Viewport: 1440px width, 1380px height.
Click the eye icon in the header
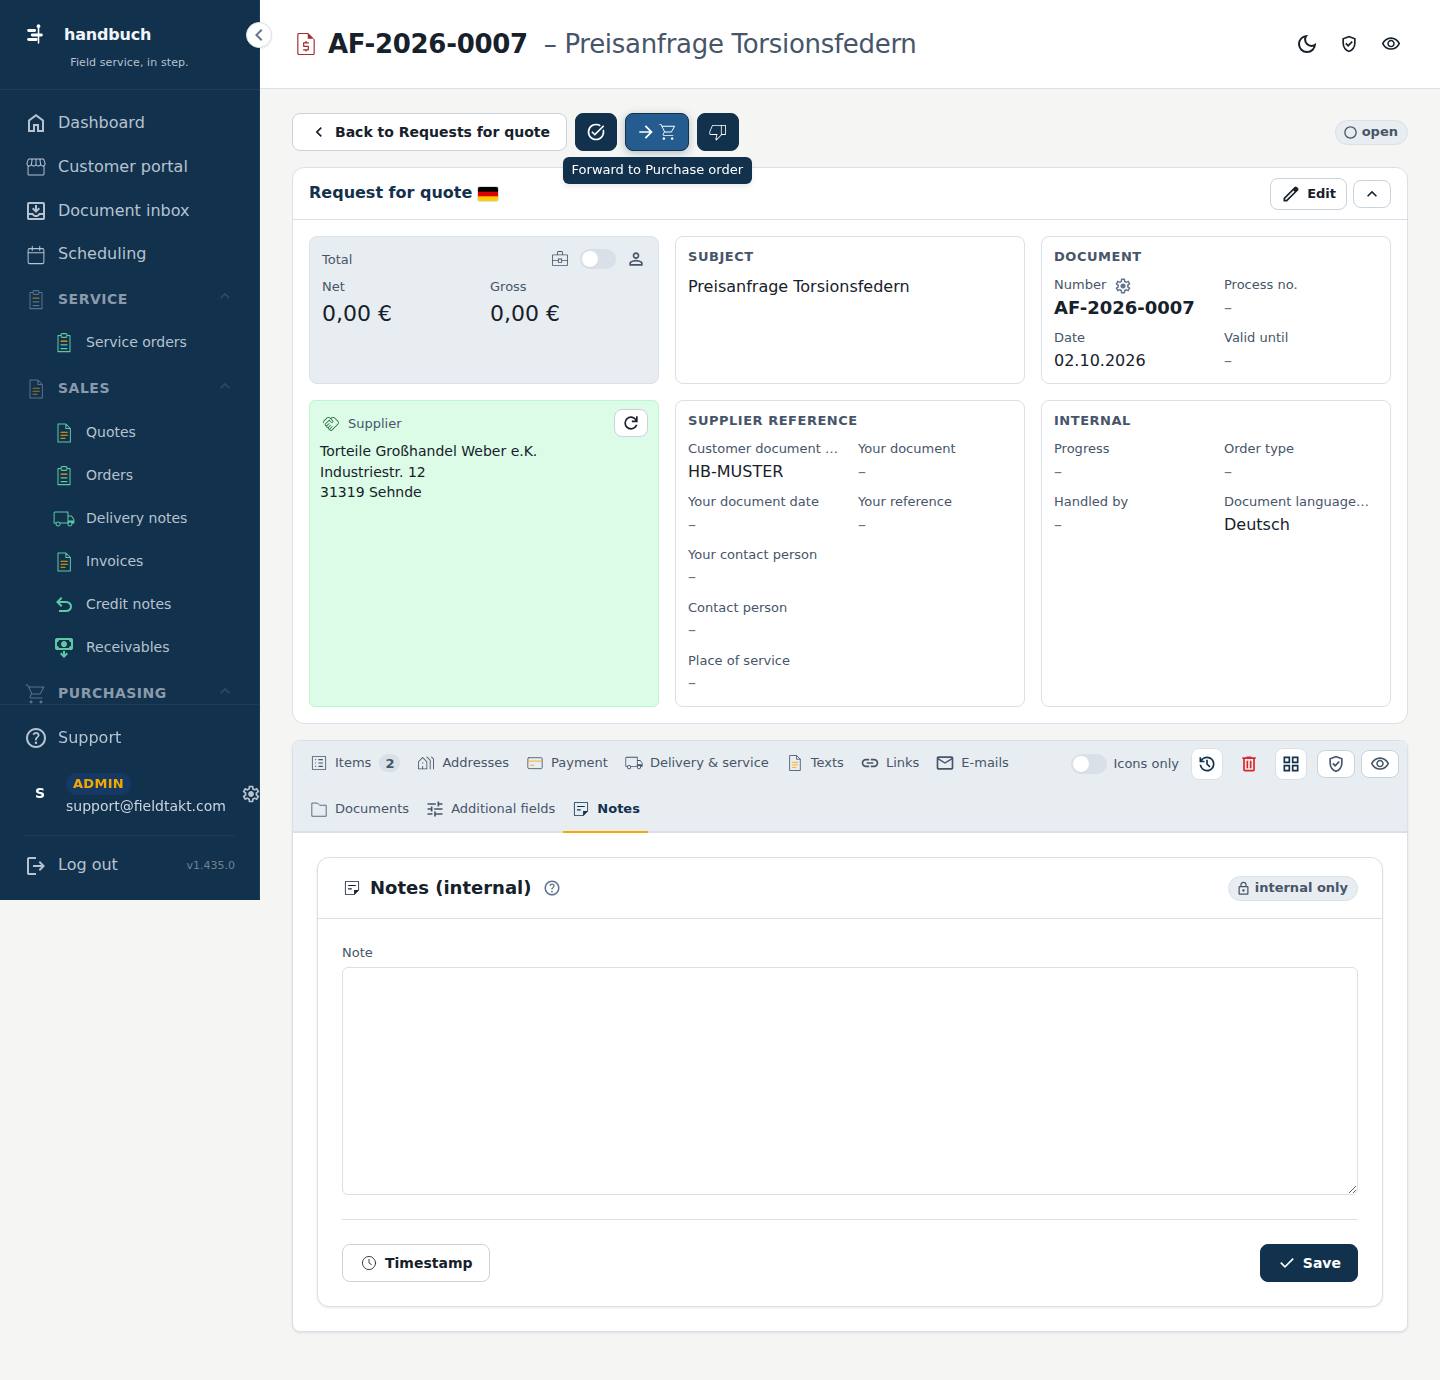pos(1391,44)
